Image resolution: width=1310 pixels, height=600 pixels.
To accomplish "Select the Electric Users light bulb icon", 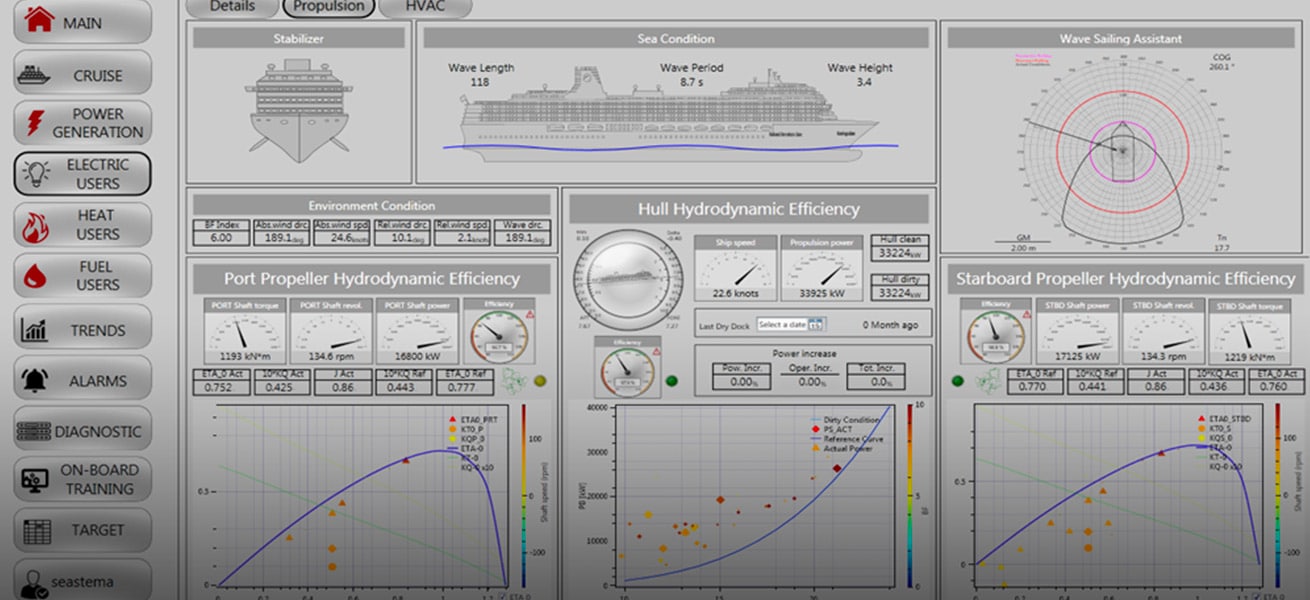I will (37, 174).
